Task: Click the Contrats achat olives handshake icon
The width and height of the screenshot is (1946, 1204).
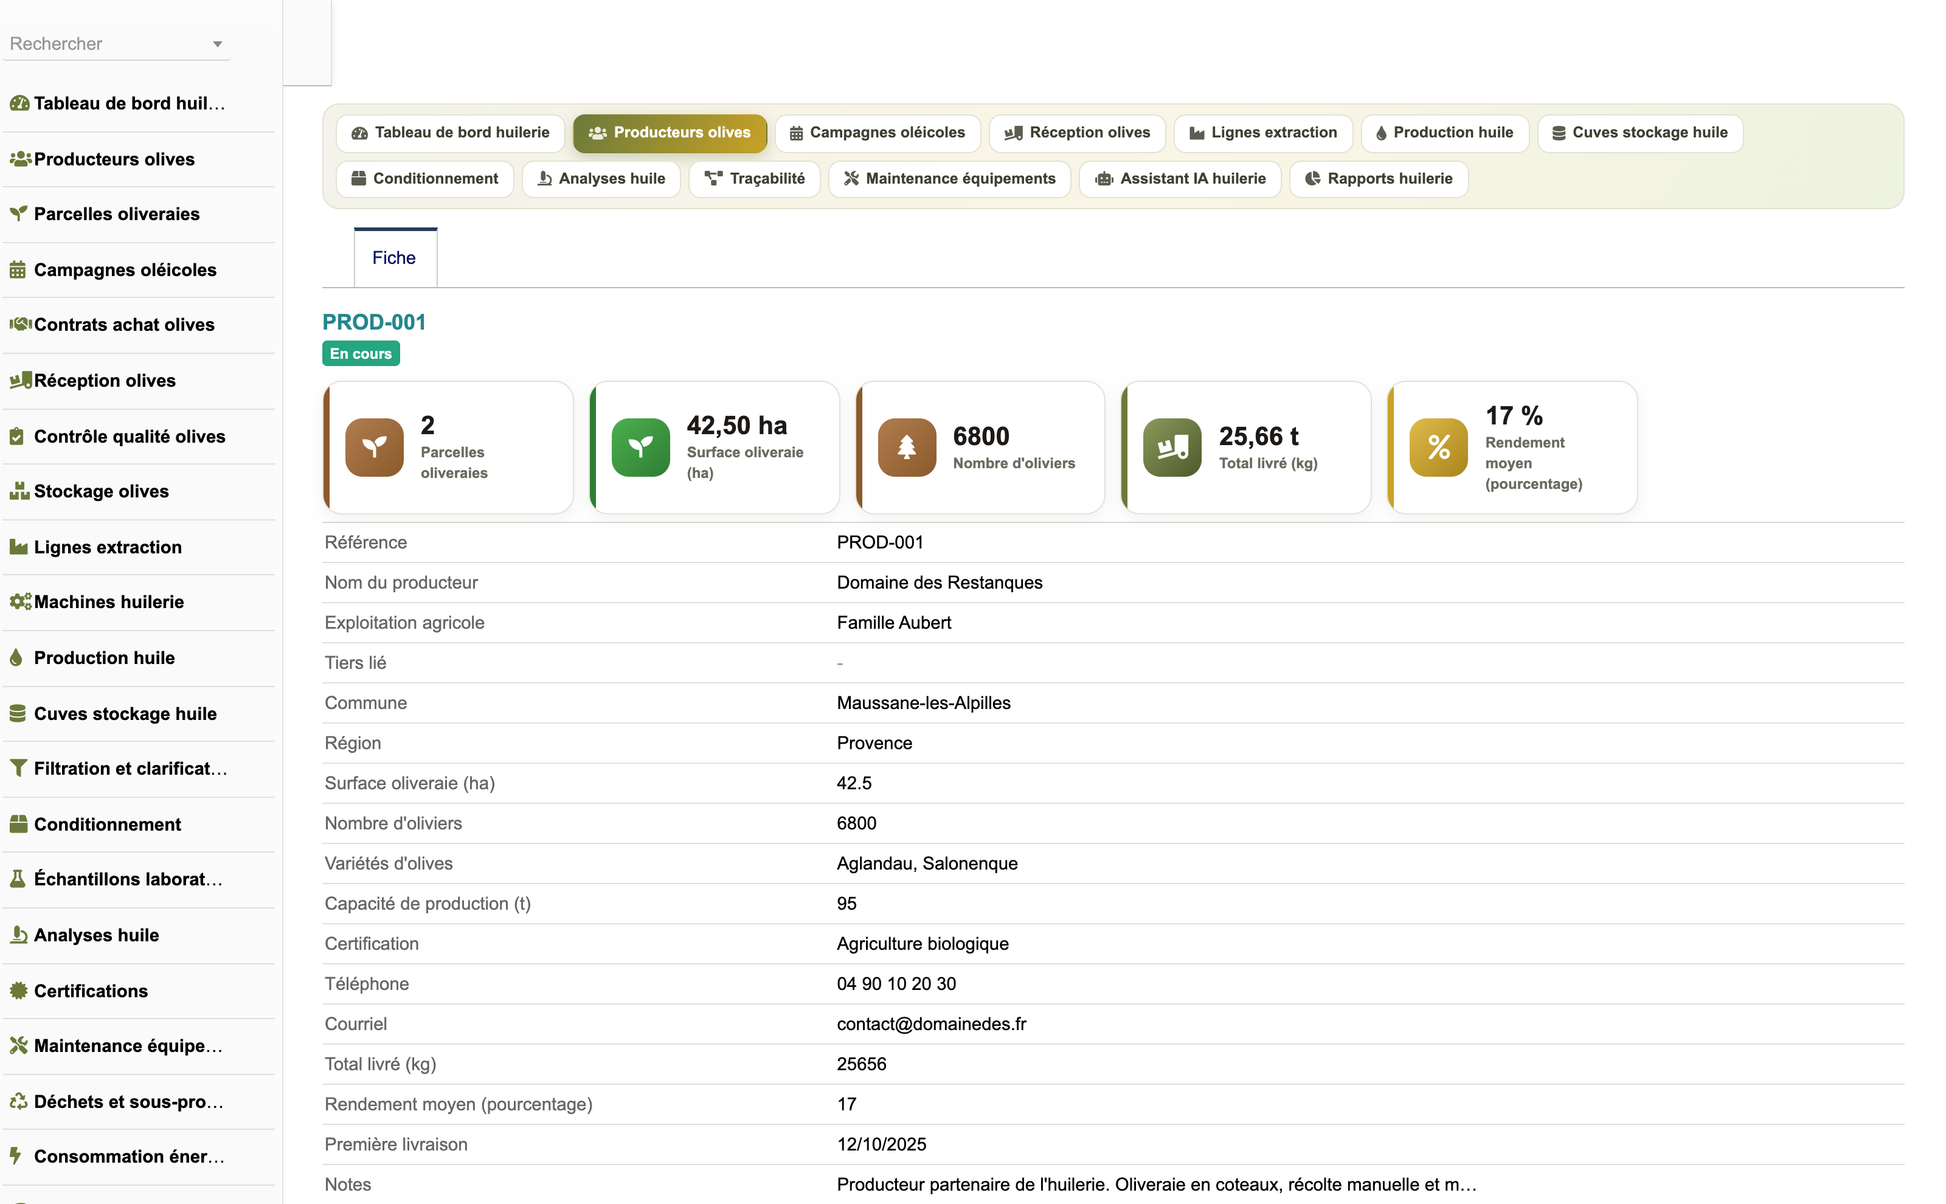Action: pos(19,324)
